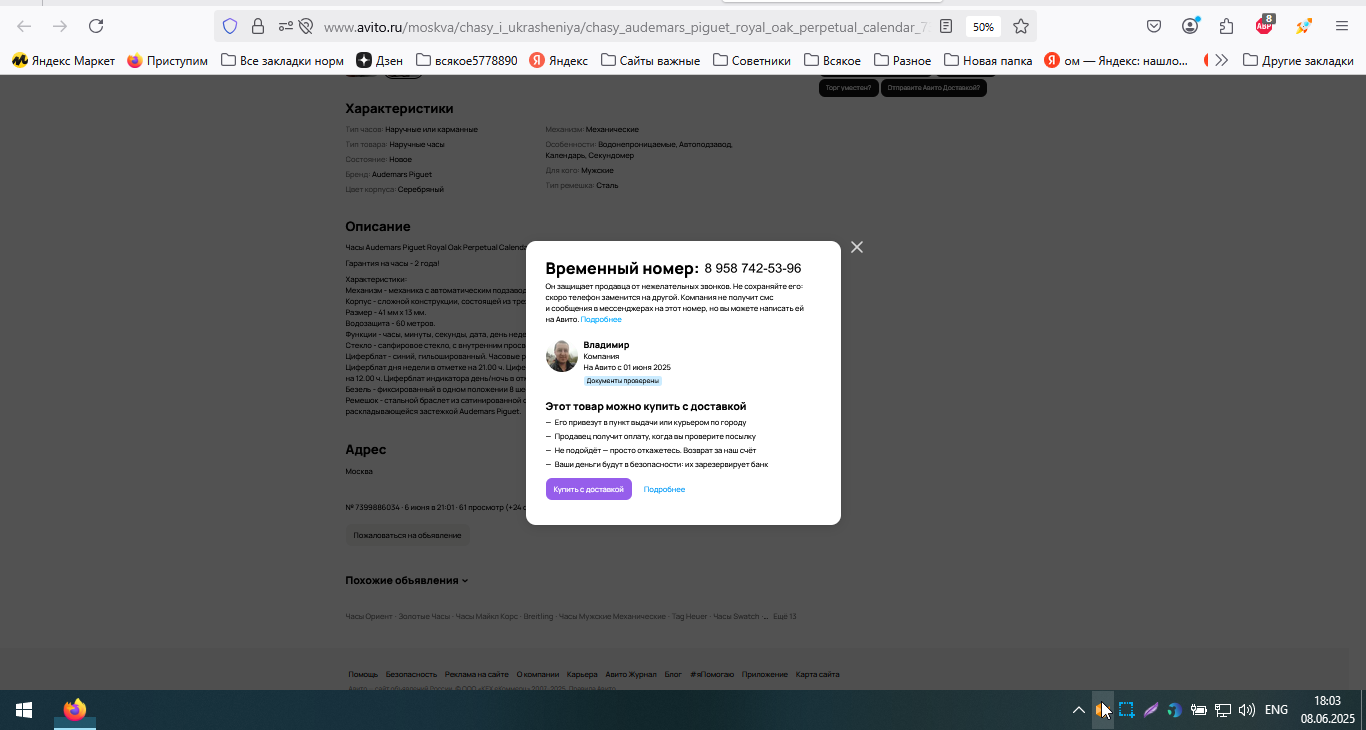This screenshot has height=730, width=1366.
Task: Open the 'Приступим' bookmark
Action: (168, 61)
